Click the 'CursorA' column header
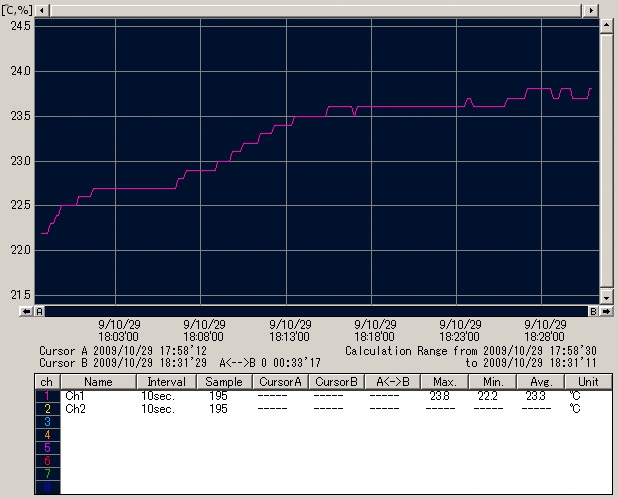Viewport: 618px width, 498px height. [x=280, y=382]
